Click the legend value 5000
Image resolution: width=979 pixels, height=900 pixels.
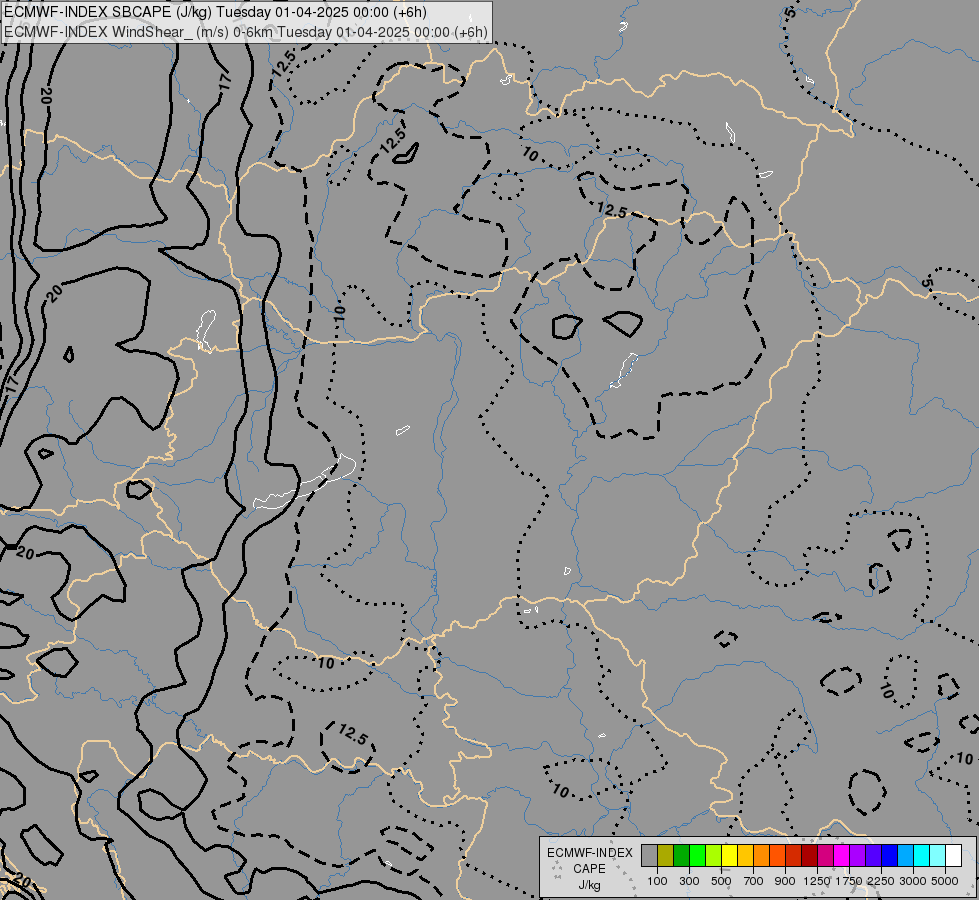tap(944, 881)
